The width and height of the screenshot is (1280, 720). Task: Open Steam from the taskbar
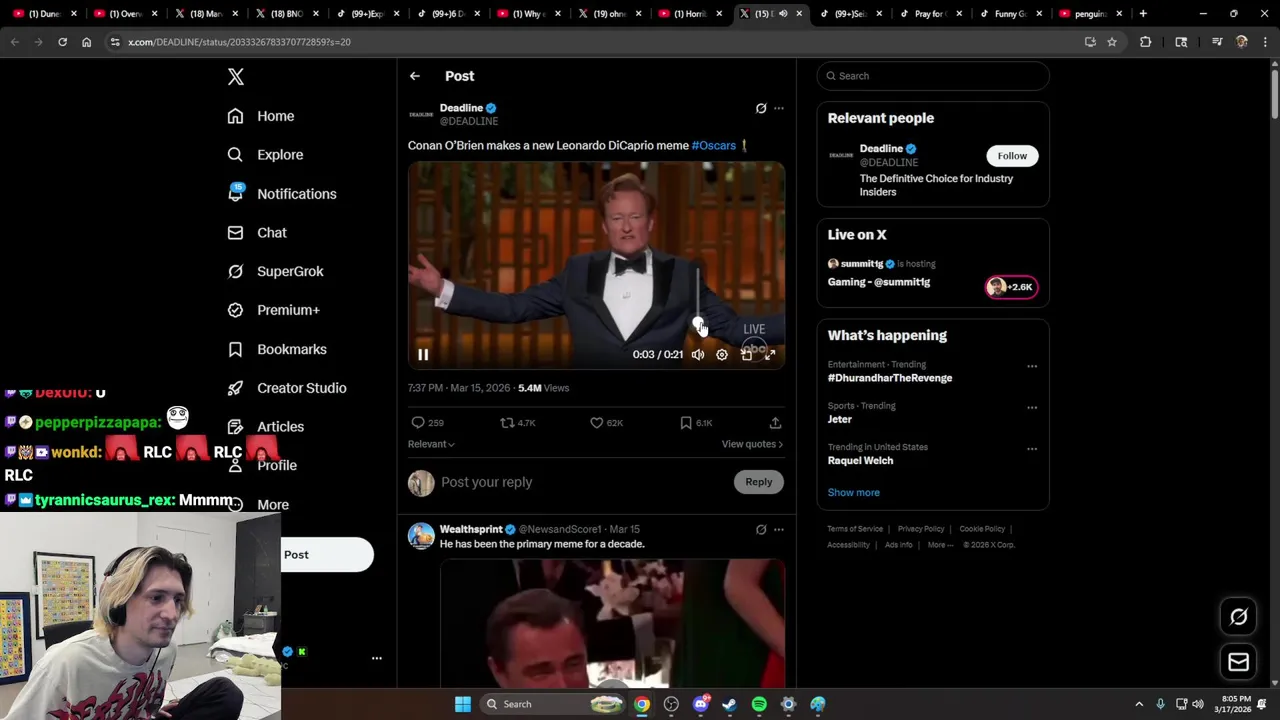coord(730,704)
